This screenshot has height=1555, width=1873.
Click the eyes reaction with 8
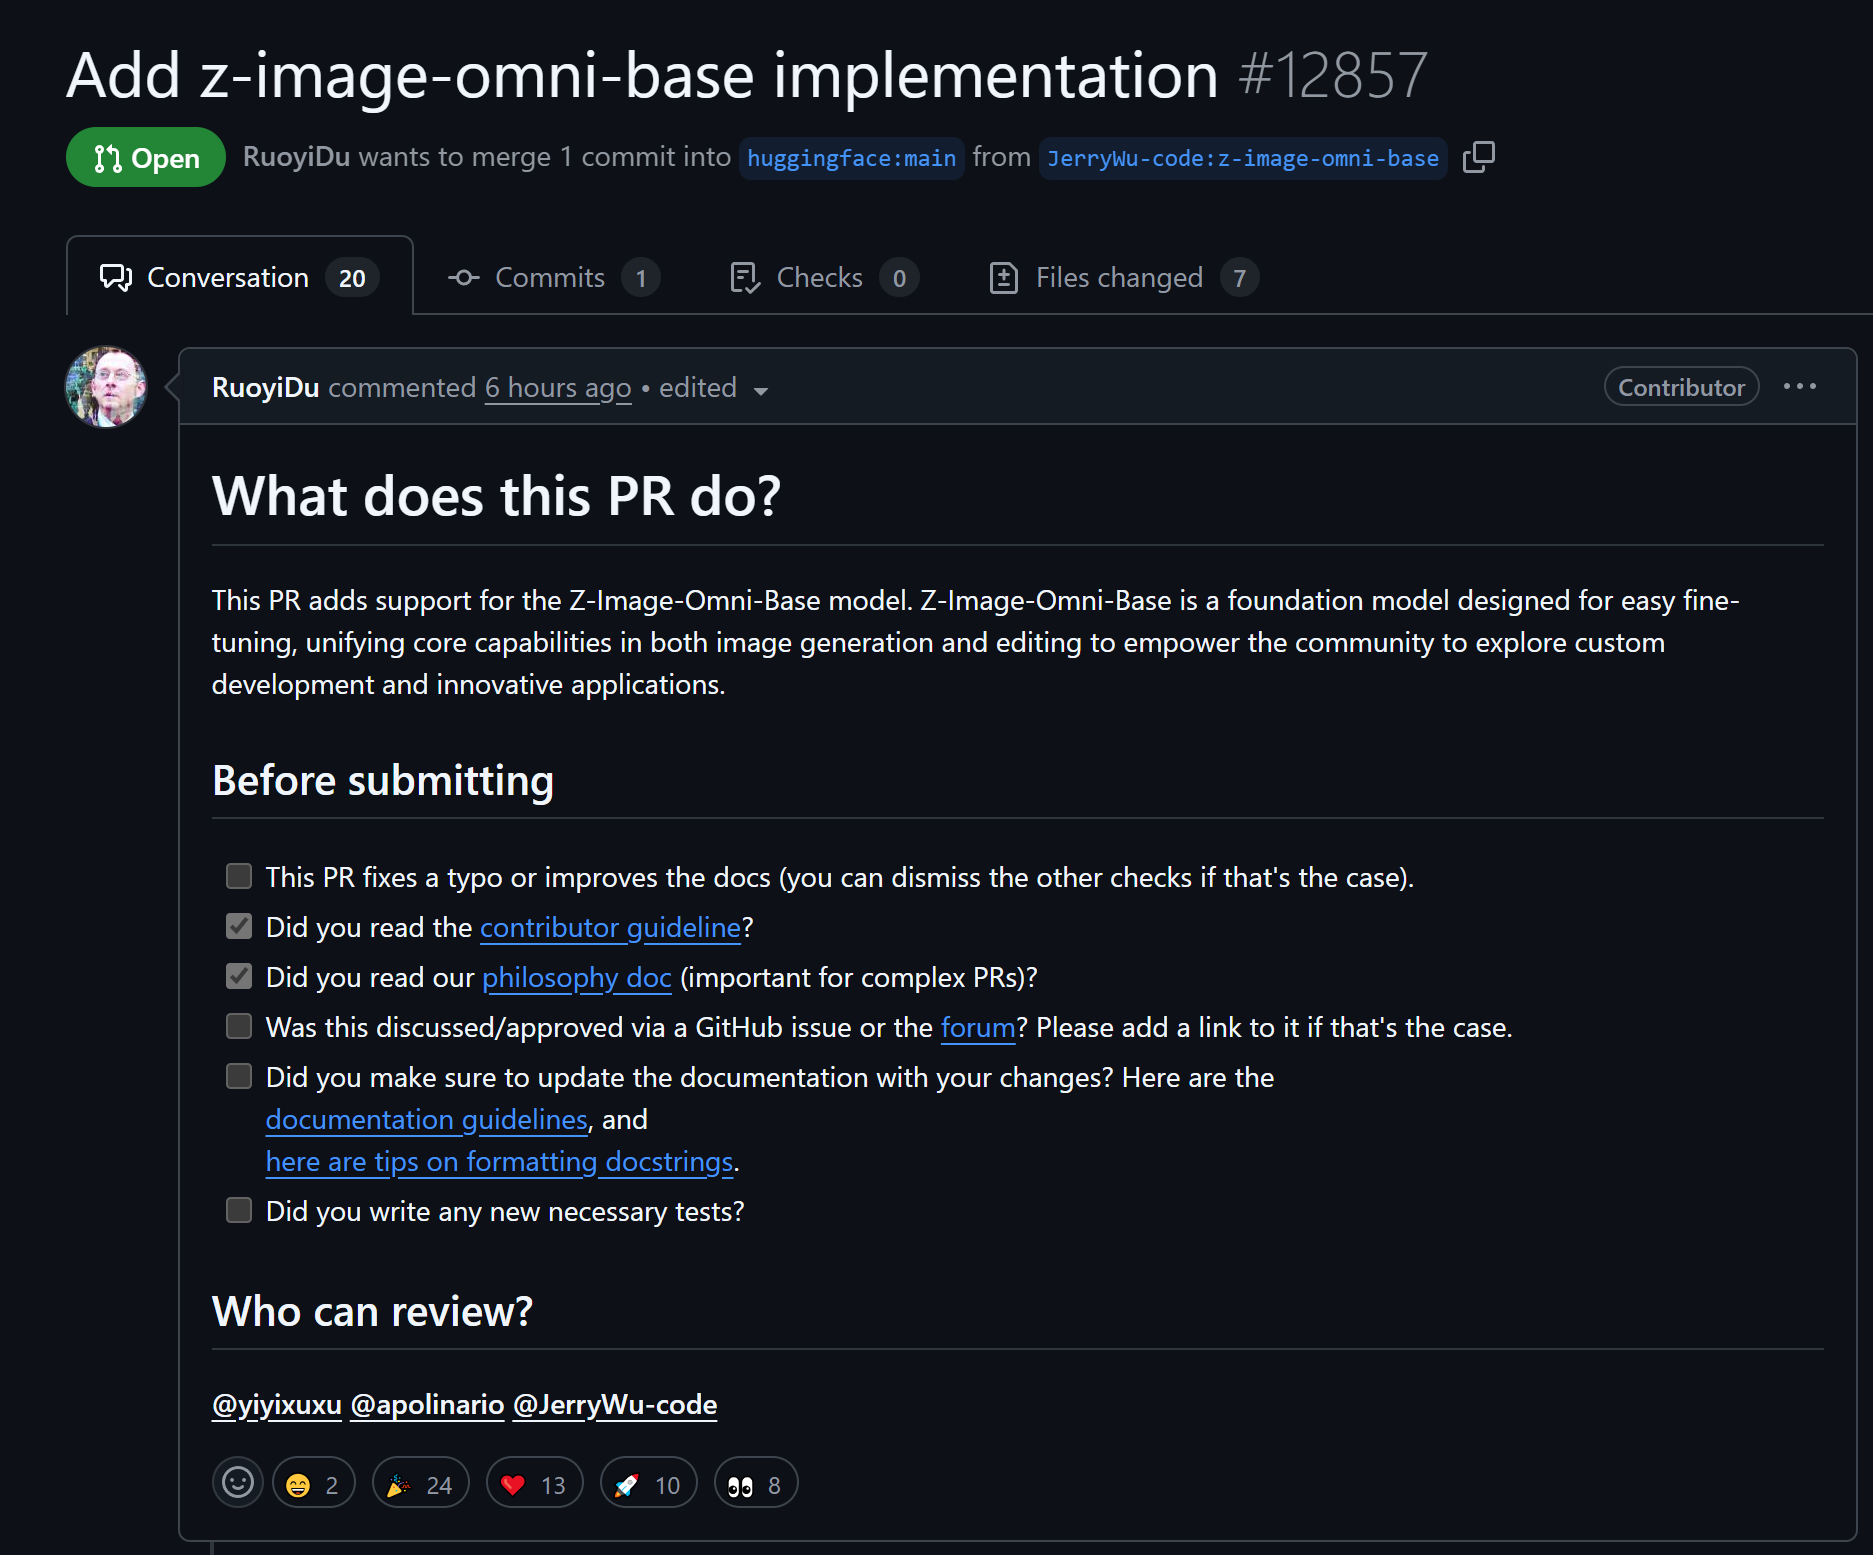(756, 1484)
